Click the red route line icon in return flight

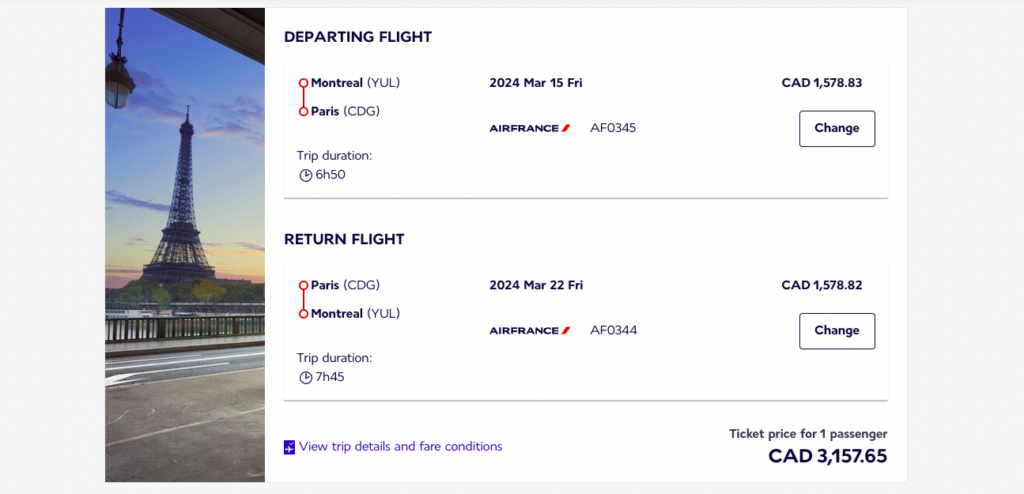(x=303, y=299)
